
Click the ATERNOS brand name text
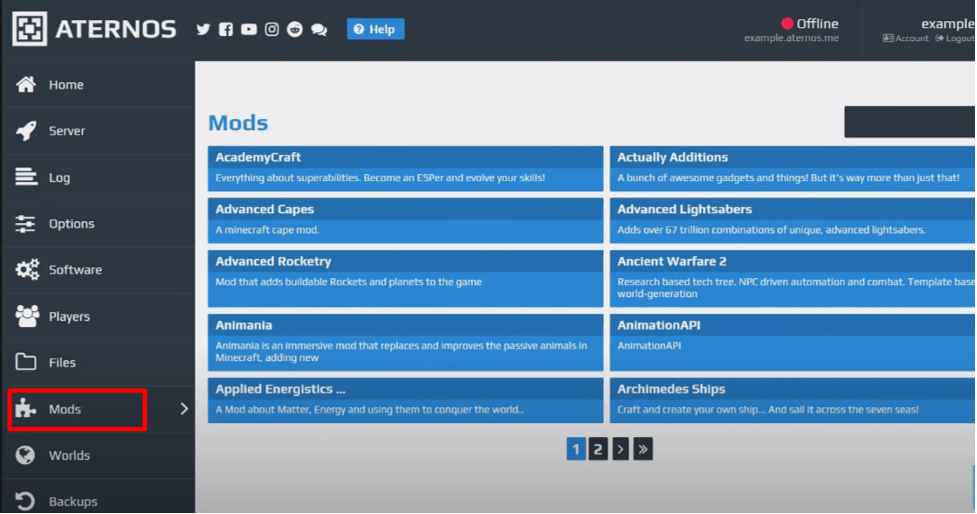point(116,29)
